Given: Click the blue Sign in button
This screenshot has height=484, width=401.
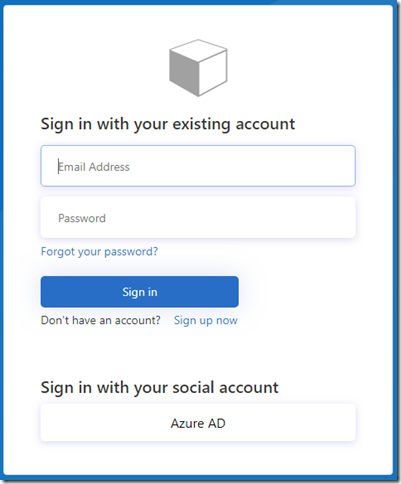Looking at the screenshot, I should click(x=140, y=292).
